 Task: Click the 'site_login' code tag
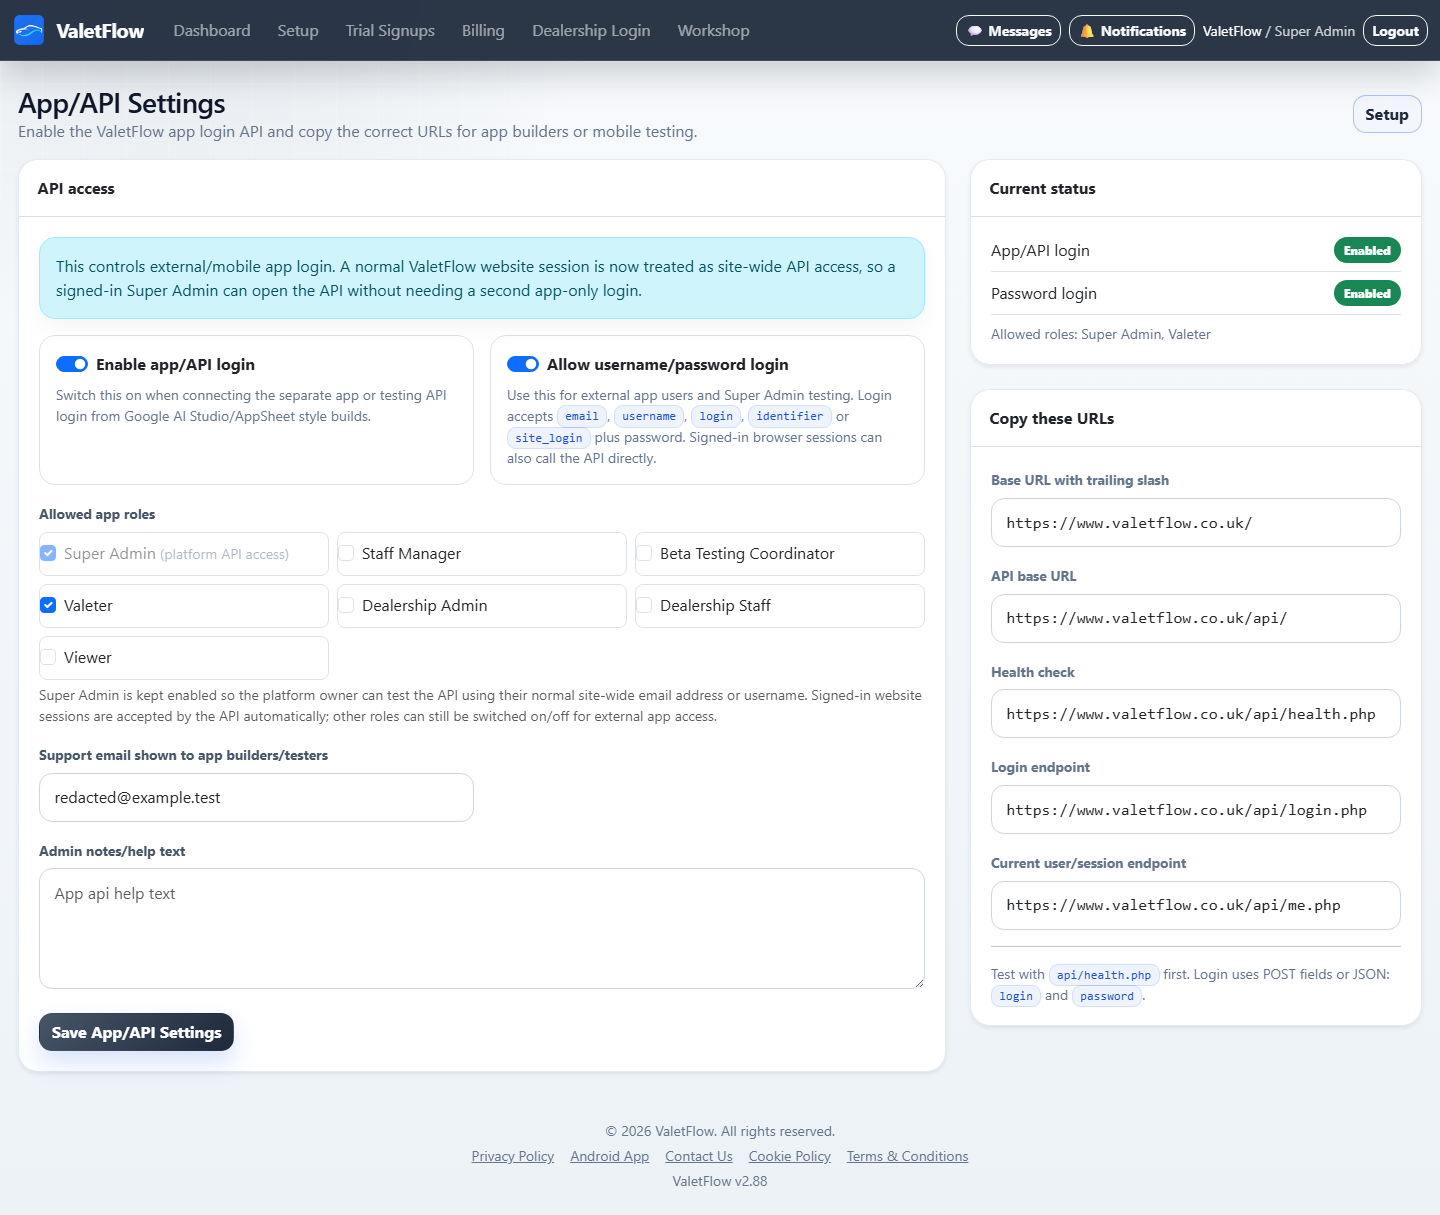549,438
